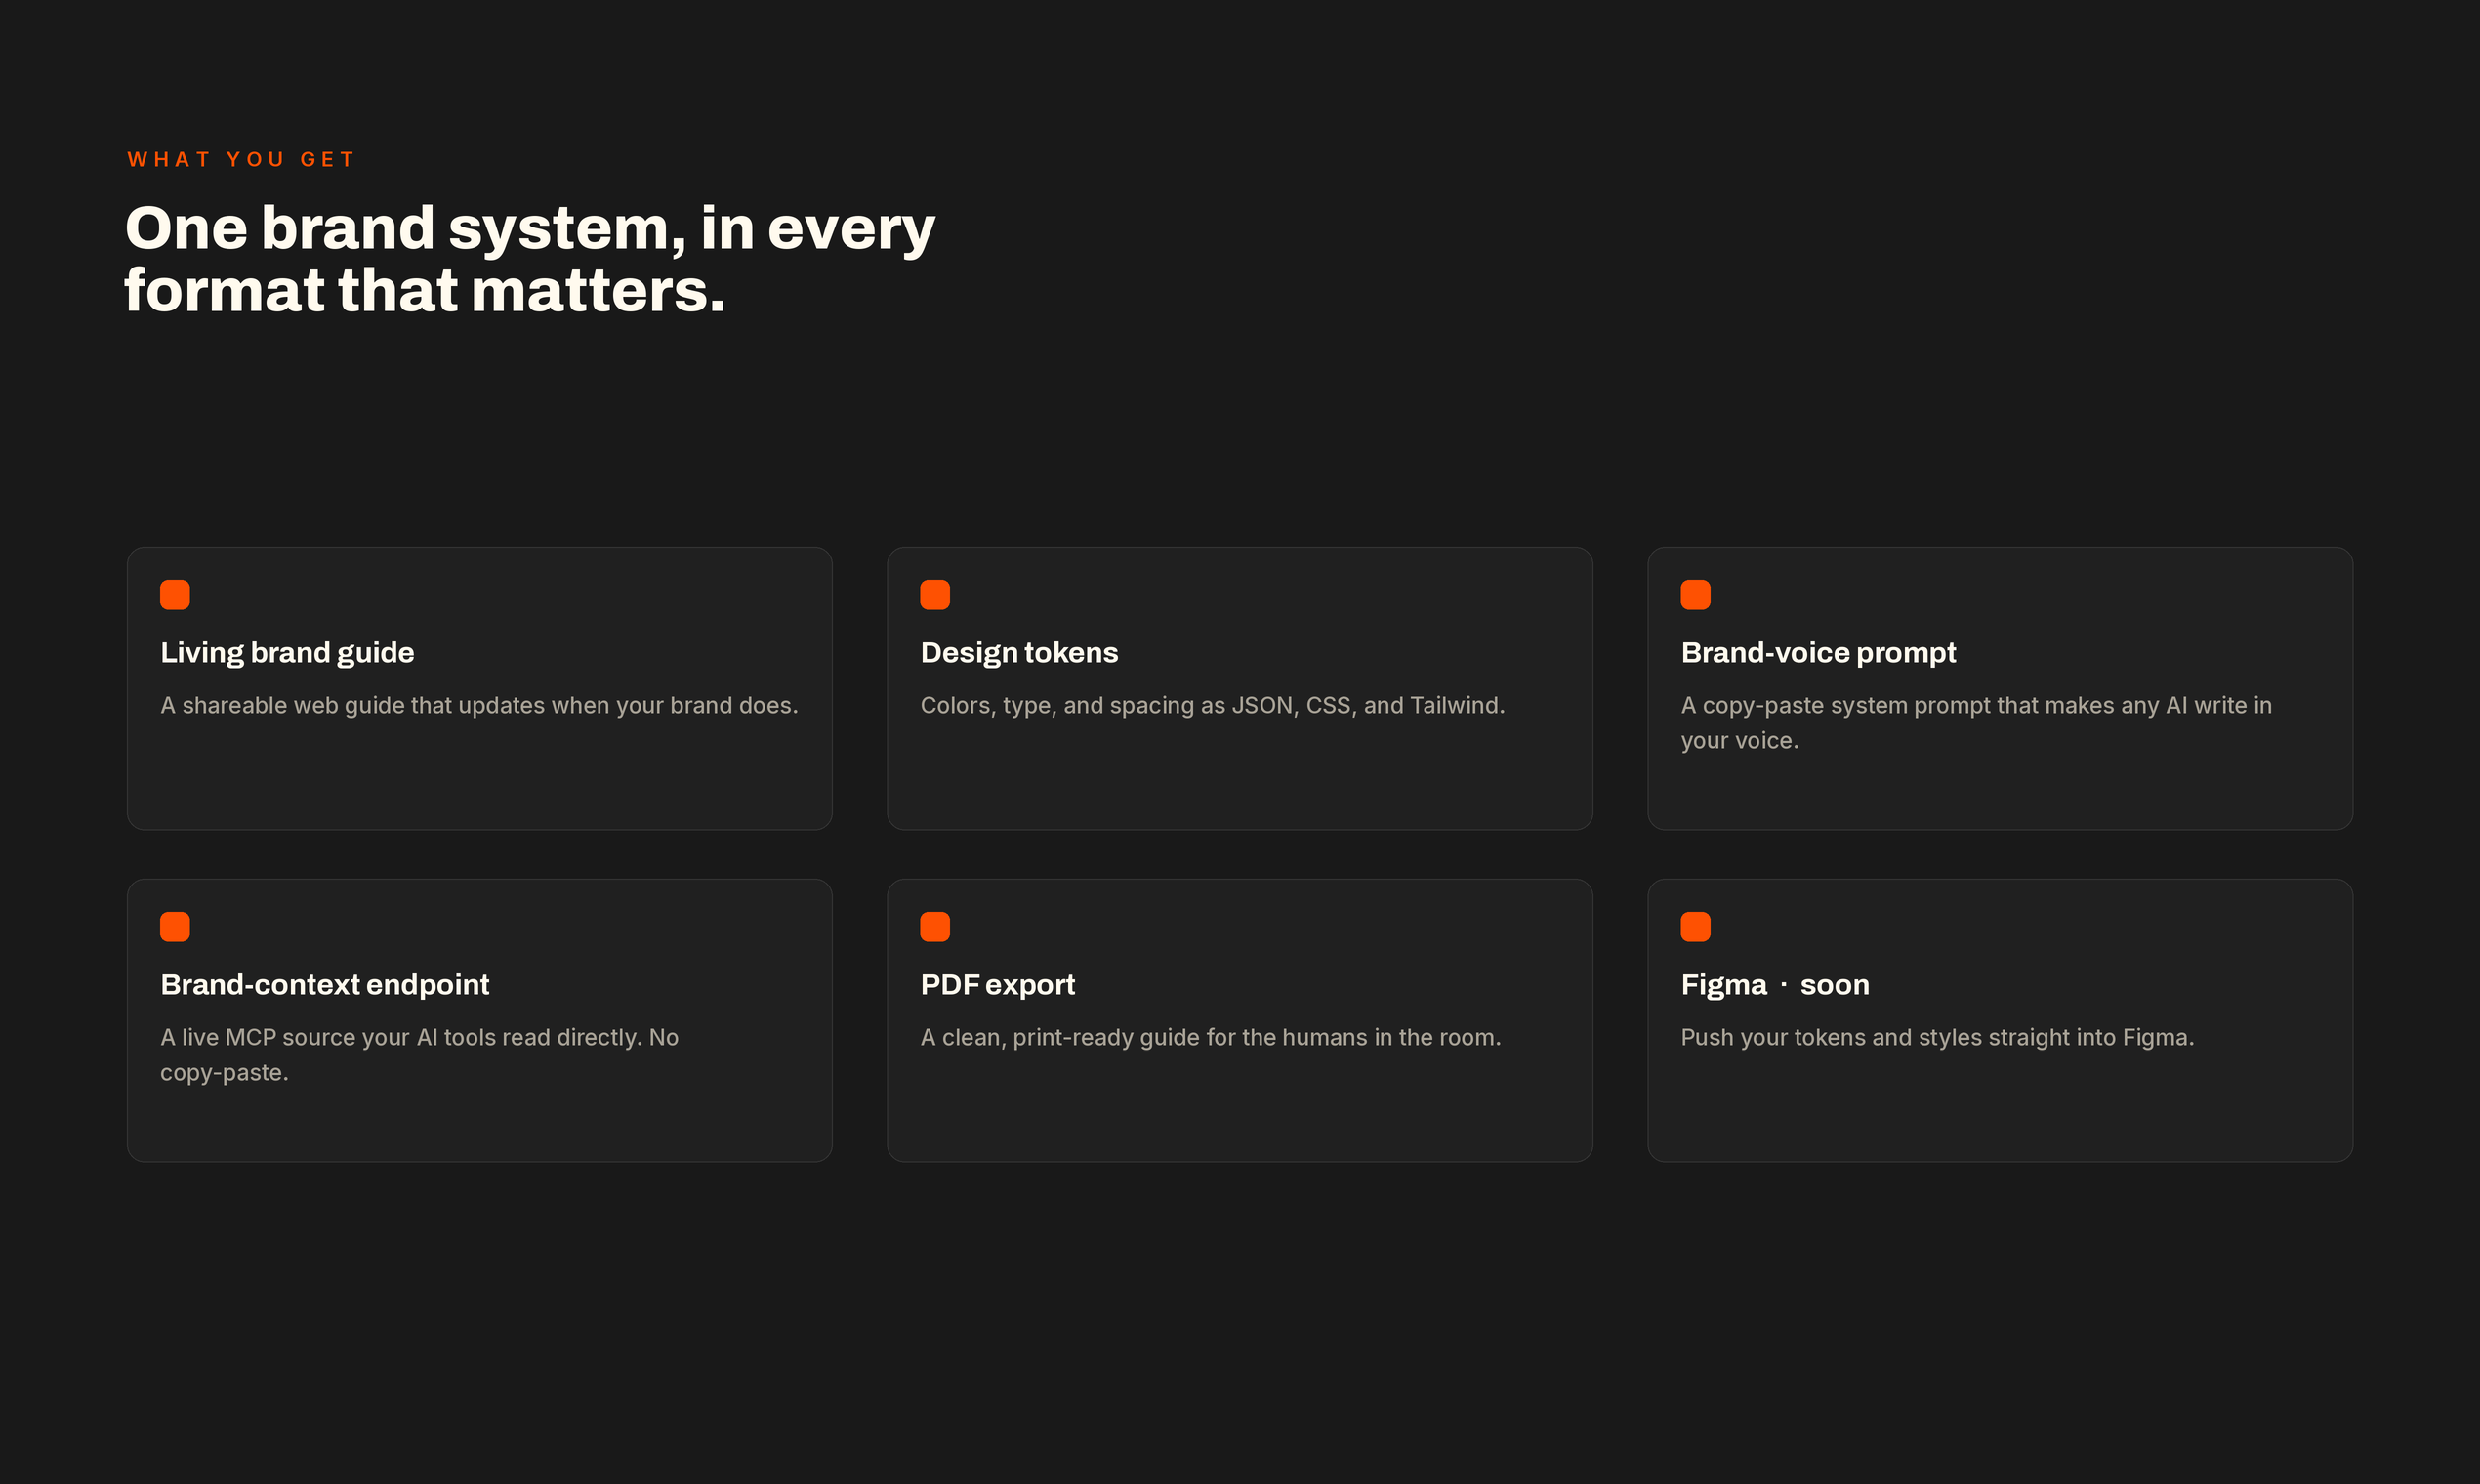Click description mentioning JSON, CSS, and Tailwind

pyautogui.click(x=1212, y=706)
